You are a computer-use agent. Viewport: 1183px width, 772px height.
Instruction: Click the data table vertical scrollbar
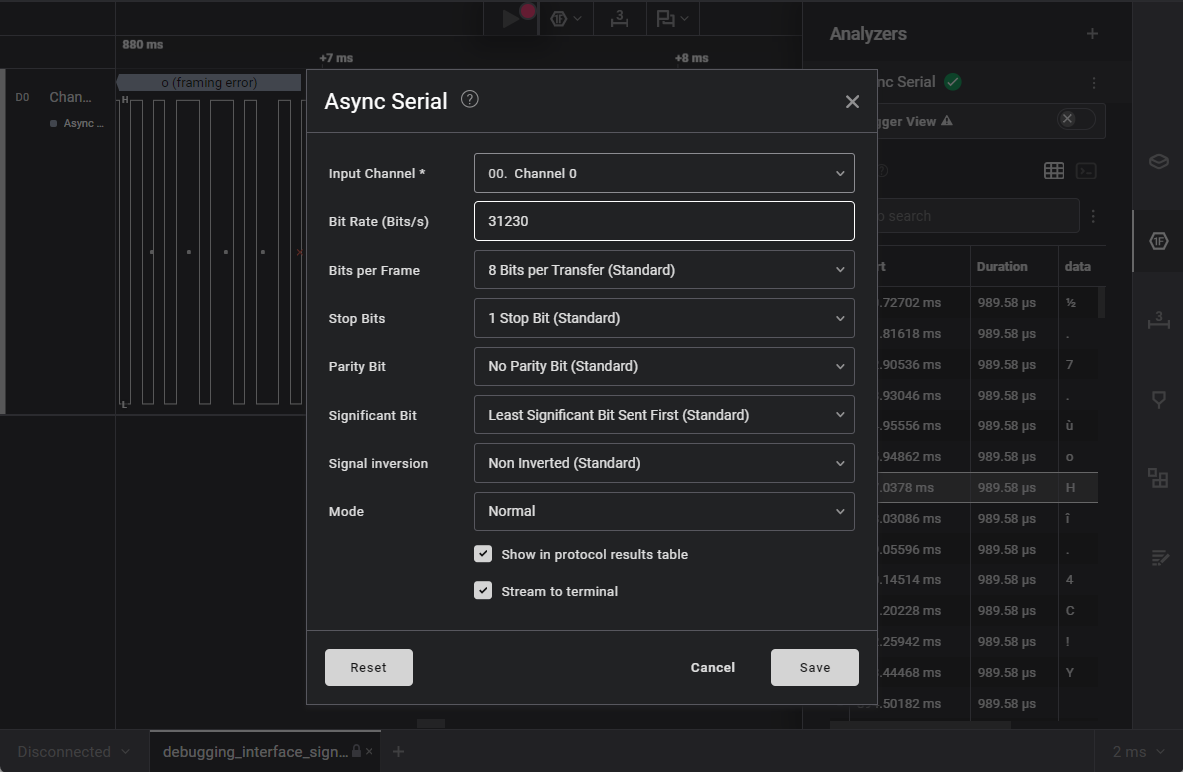pos(1102,303)
